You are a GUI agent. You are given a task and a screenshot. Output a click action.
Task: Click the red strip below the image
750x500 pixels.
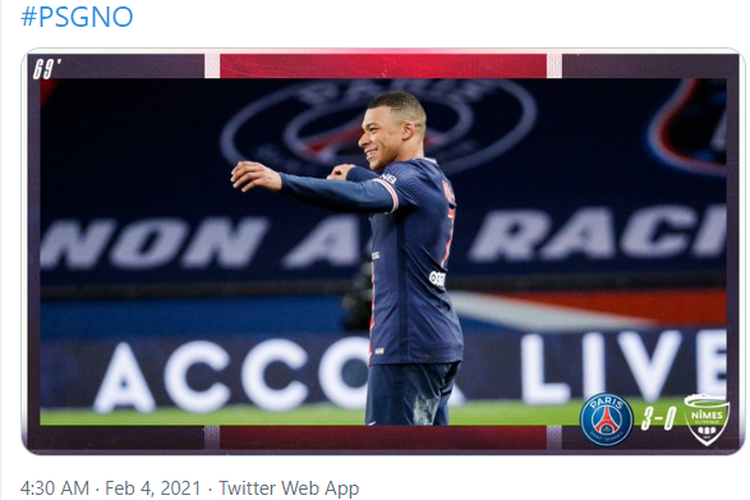[x=383, y=437]
